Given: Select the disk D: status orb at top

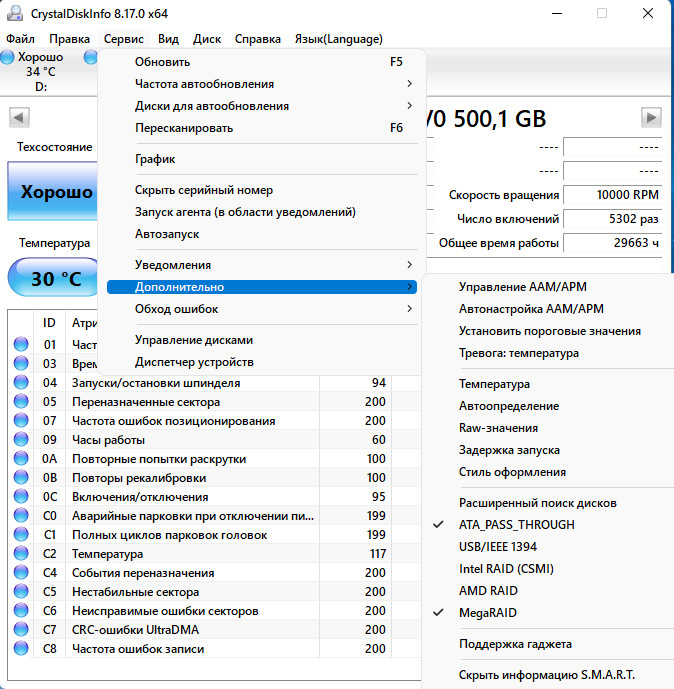Looking at the screenshot, I should point(9,57).
